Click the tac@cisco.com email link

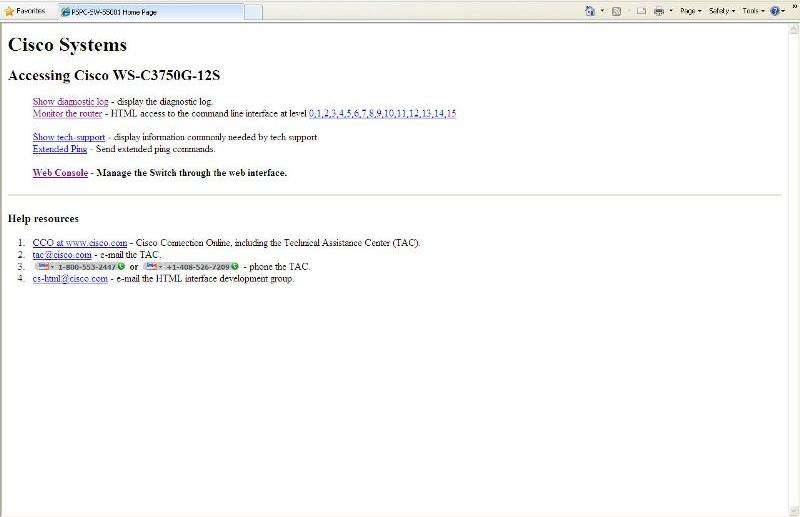coord(62,255)
